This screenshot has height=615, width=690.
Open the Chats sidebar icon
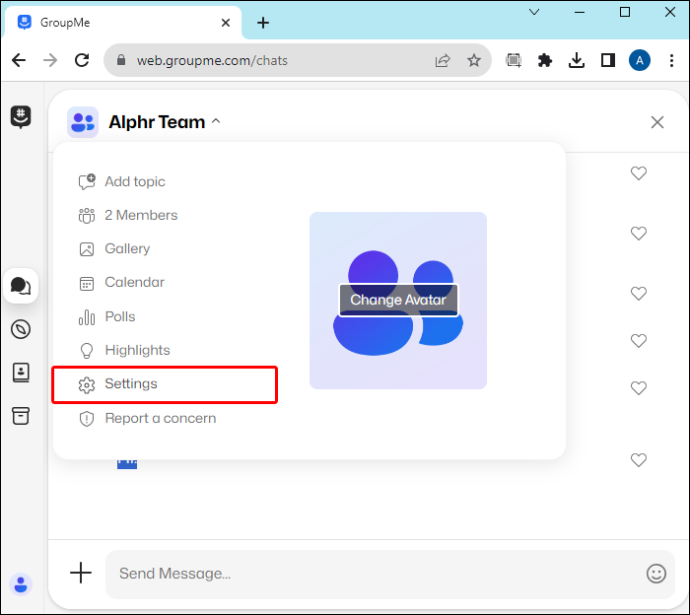[x=21, y=286]
